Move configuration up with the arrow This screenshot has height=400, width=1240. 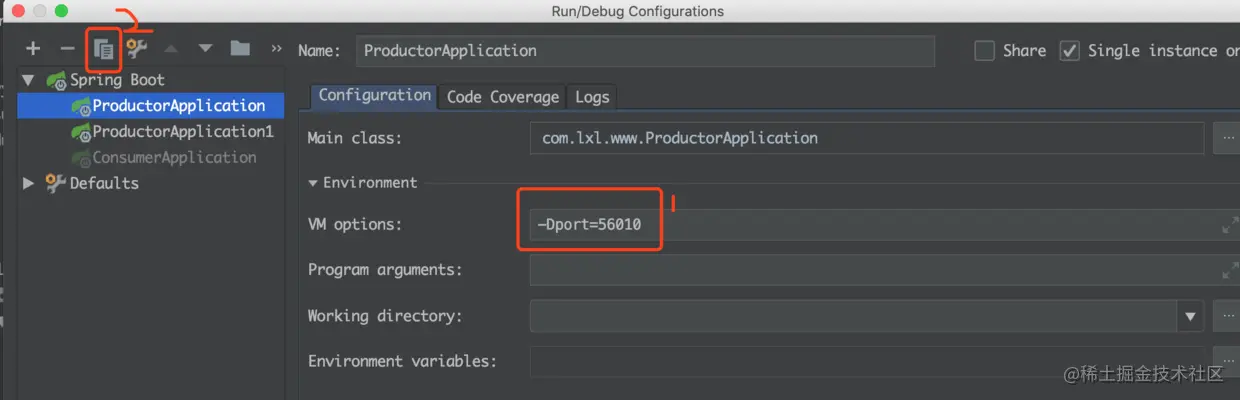tap(171, 48)
